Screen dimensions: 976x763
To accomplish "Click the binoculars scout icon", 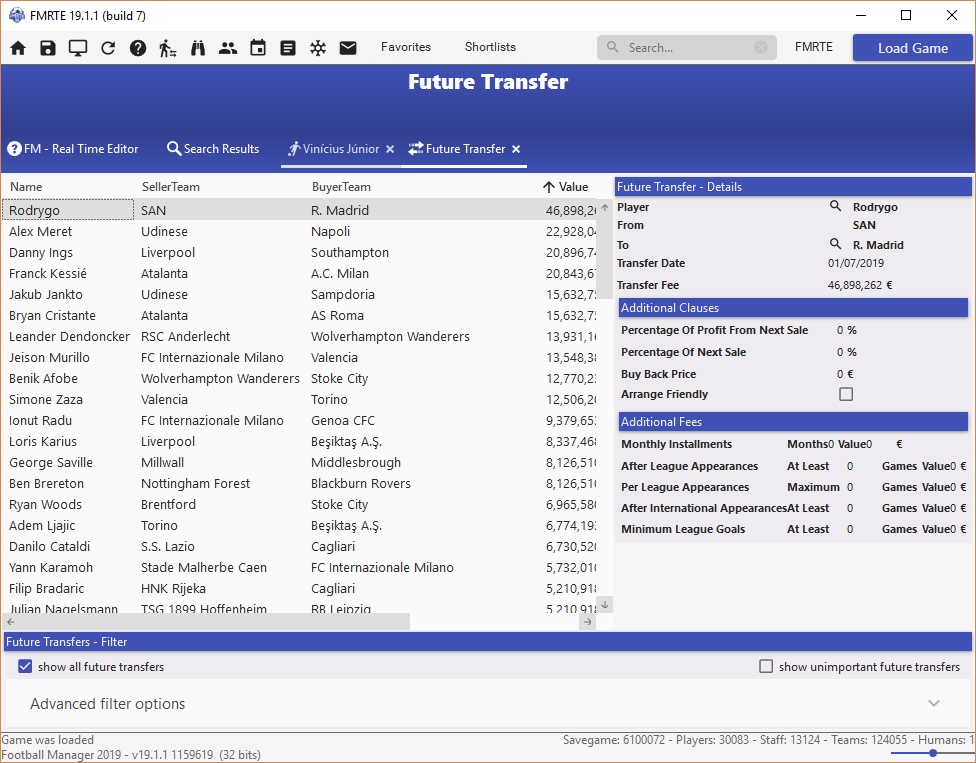I will [x=198, y=48].
